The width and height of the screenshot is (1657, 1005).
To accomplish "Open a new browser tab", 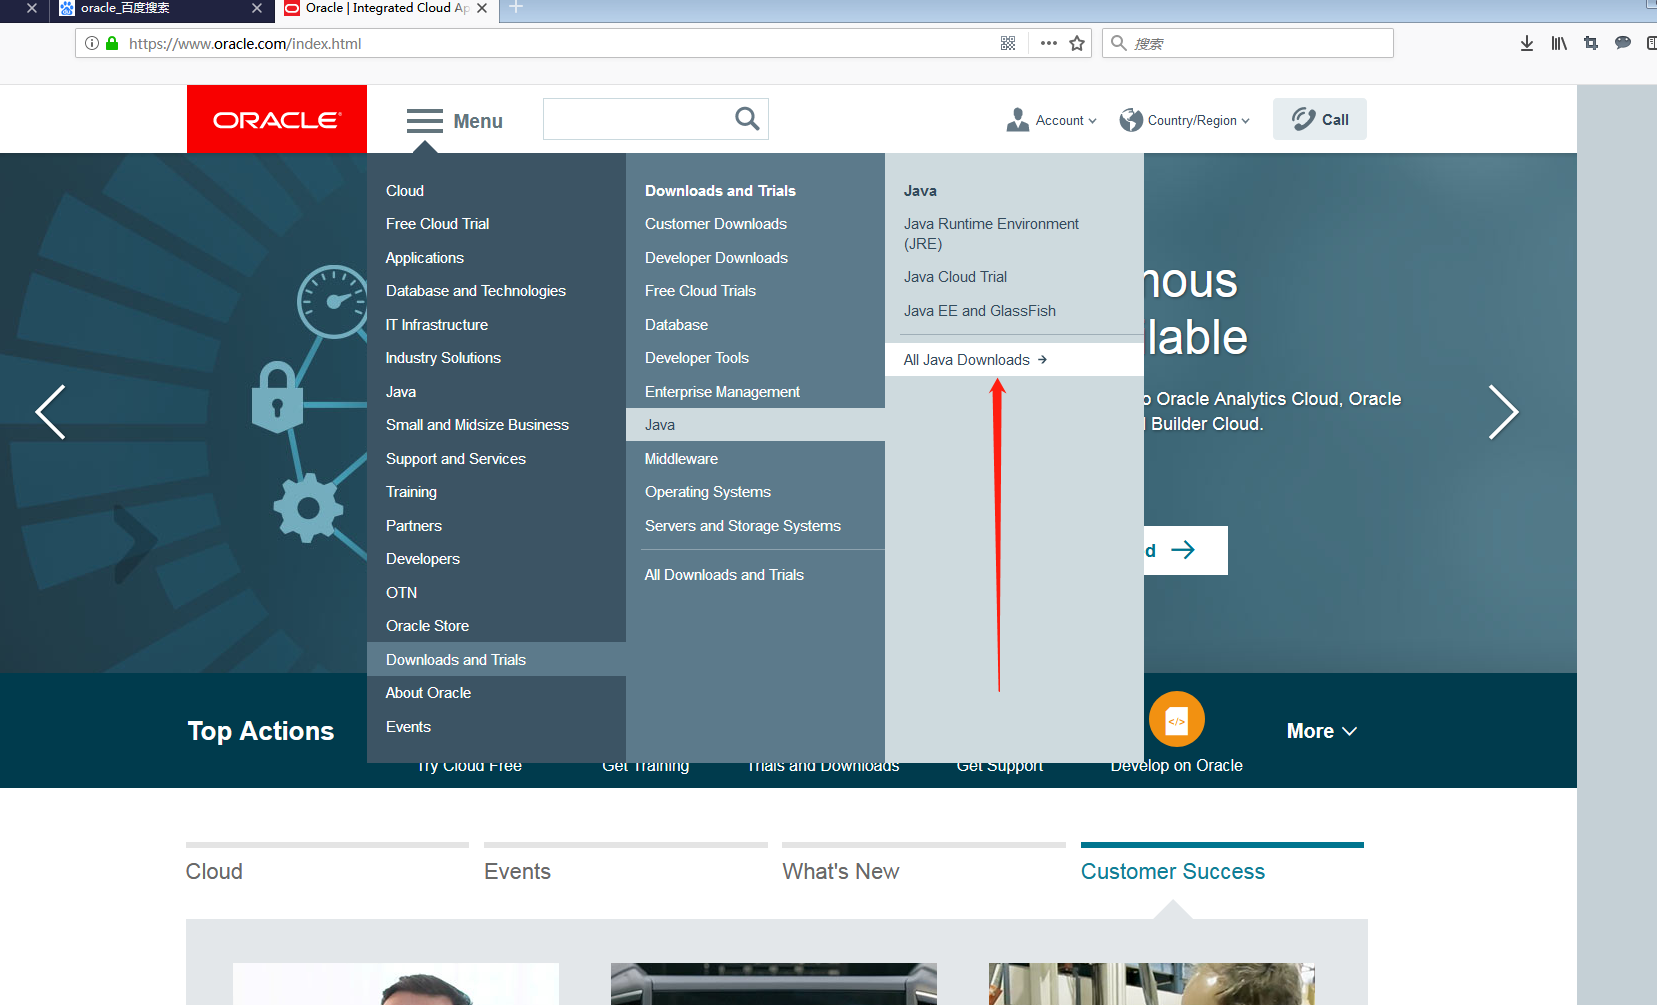I will point(516,8).
